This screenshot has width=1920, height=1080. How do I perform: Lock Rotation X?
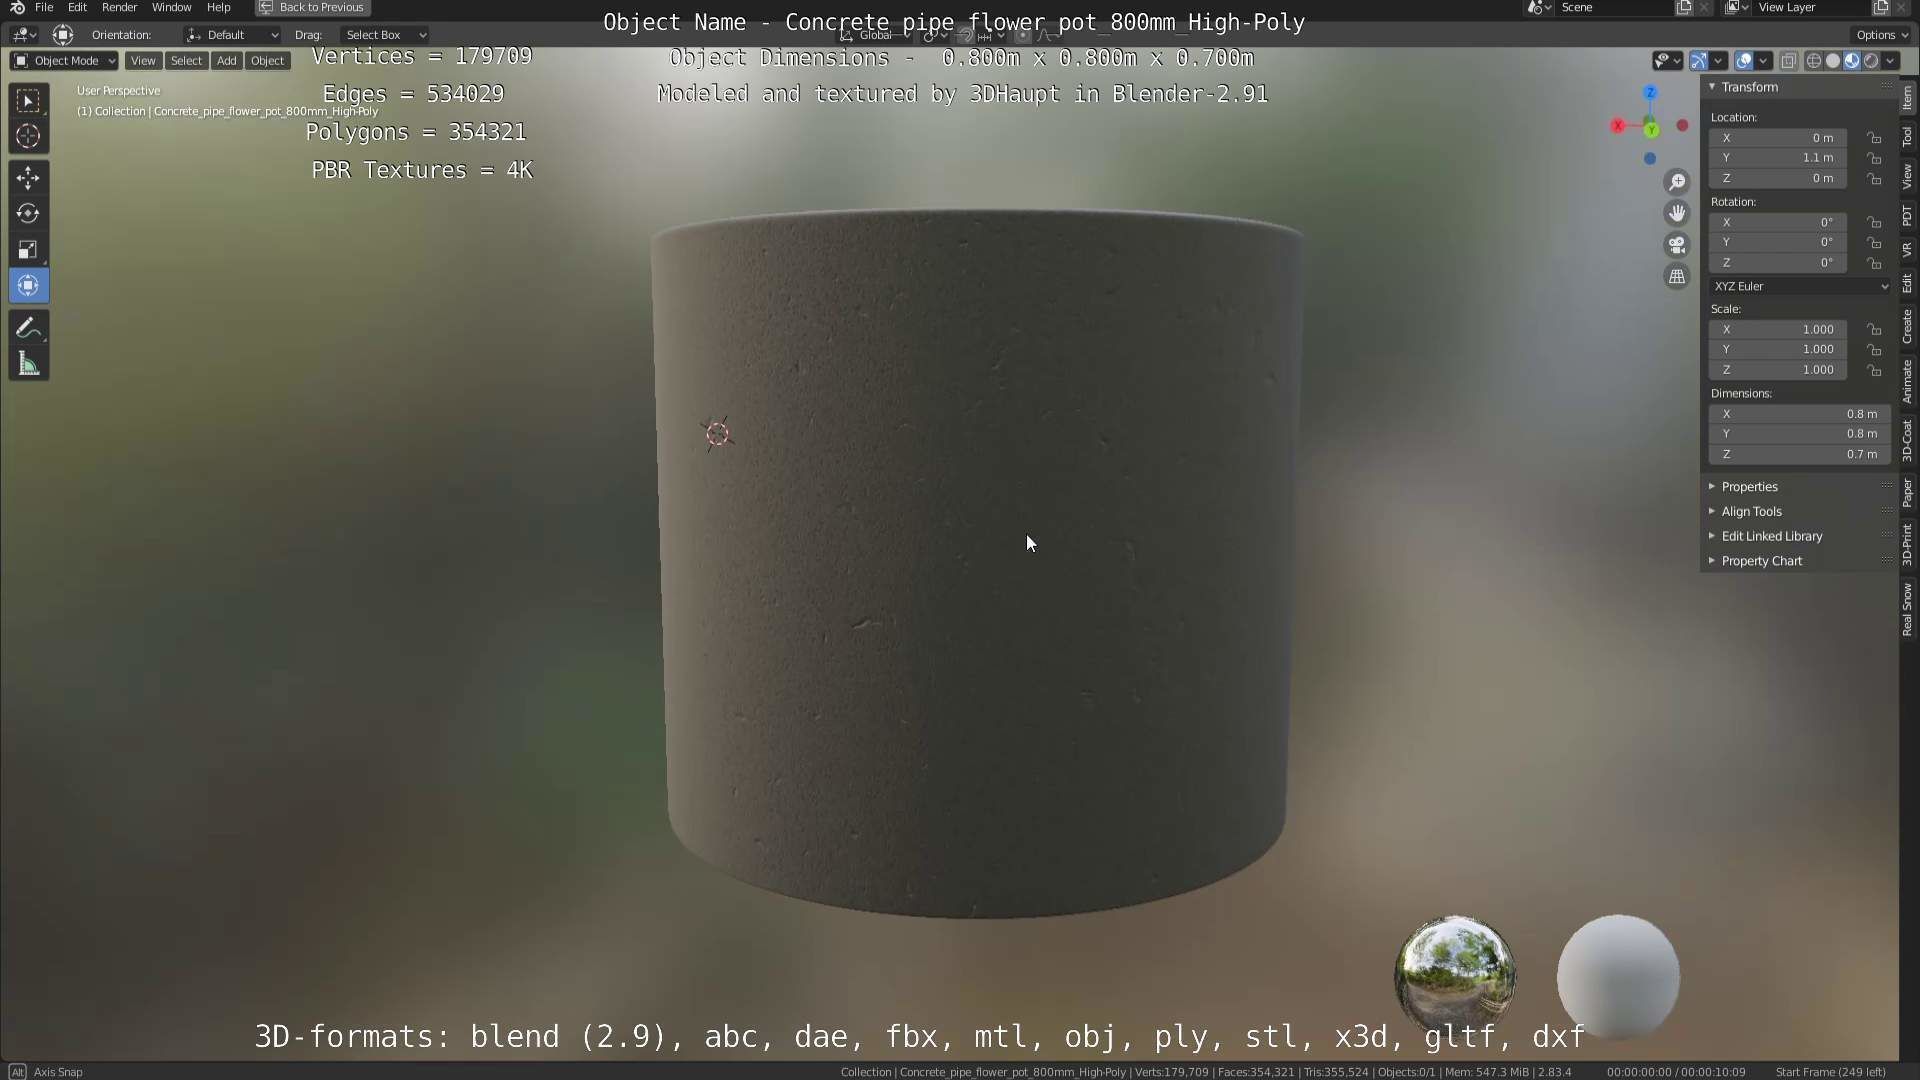pos(1875,222)
